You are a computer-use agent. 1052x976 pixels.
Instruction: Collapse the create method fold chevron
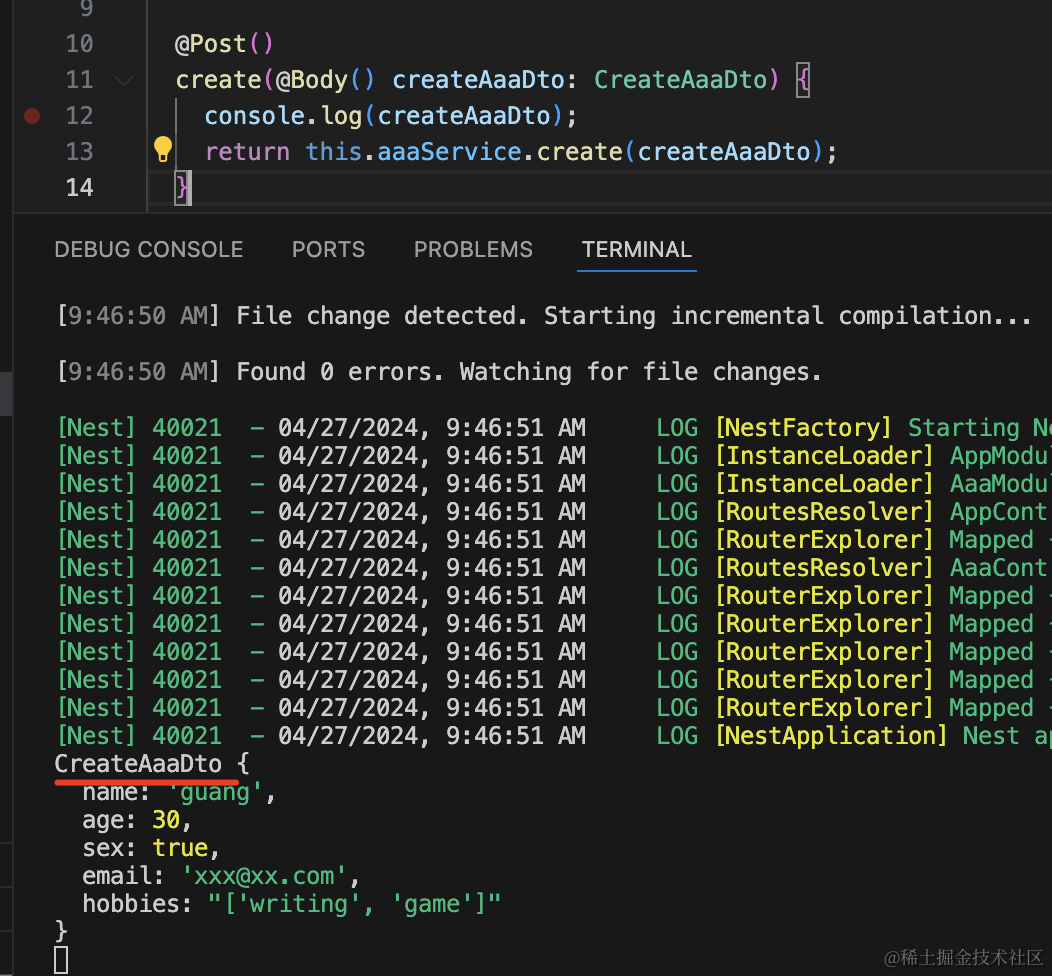coord(124,80)
